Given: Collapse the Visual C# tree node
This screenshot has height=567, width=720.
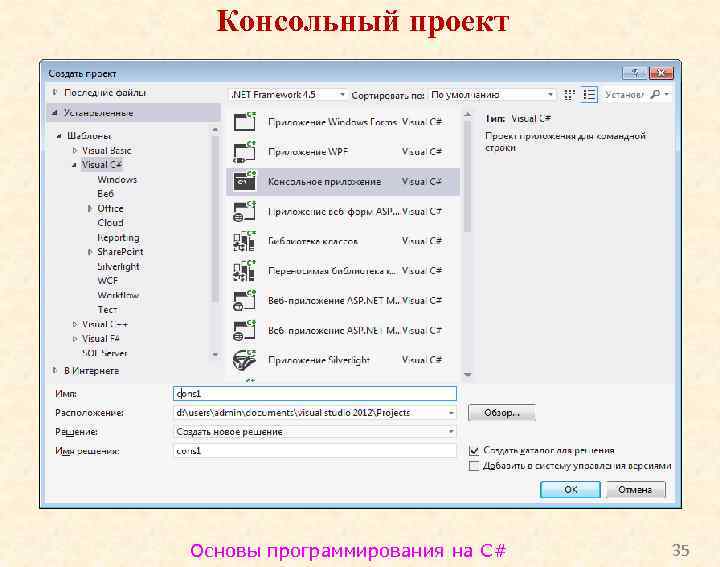Looking at the screenshot, I should [74, 165].
